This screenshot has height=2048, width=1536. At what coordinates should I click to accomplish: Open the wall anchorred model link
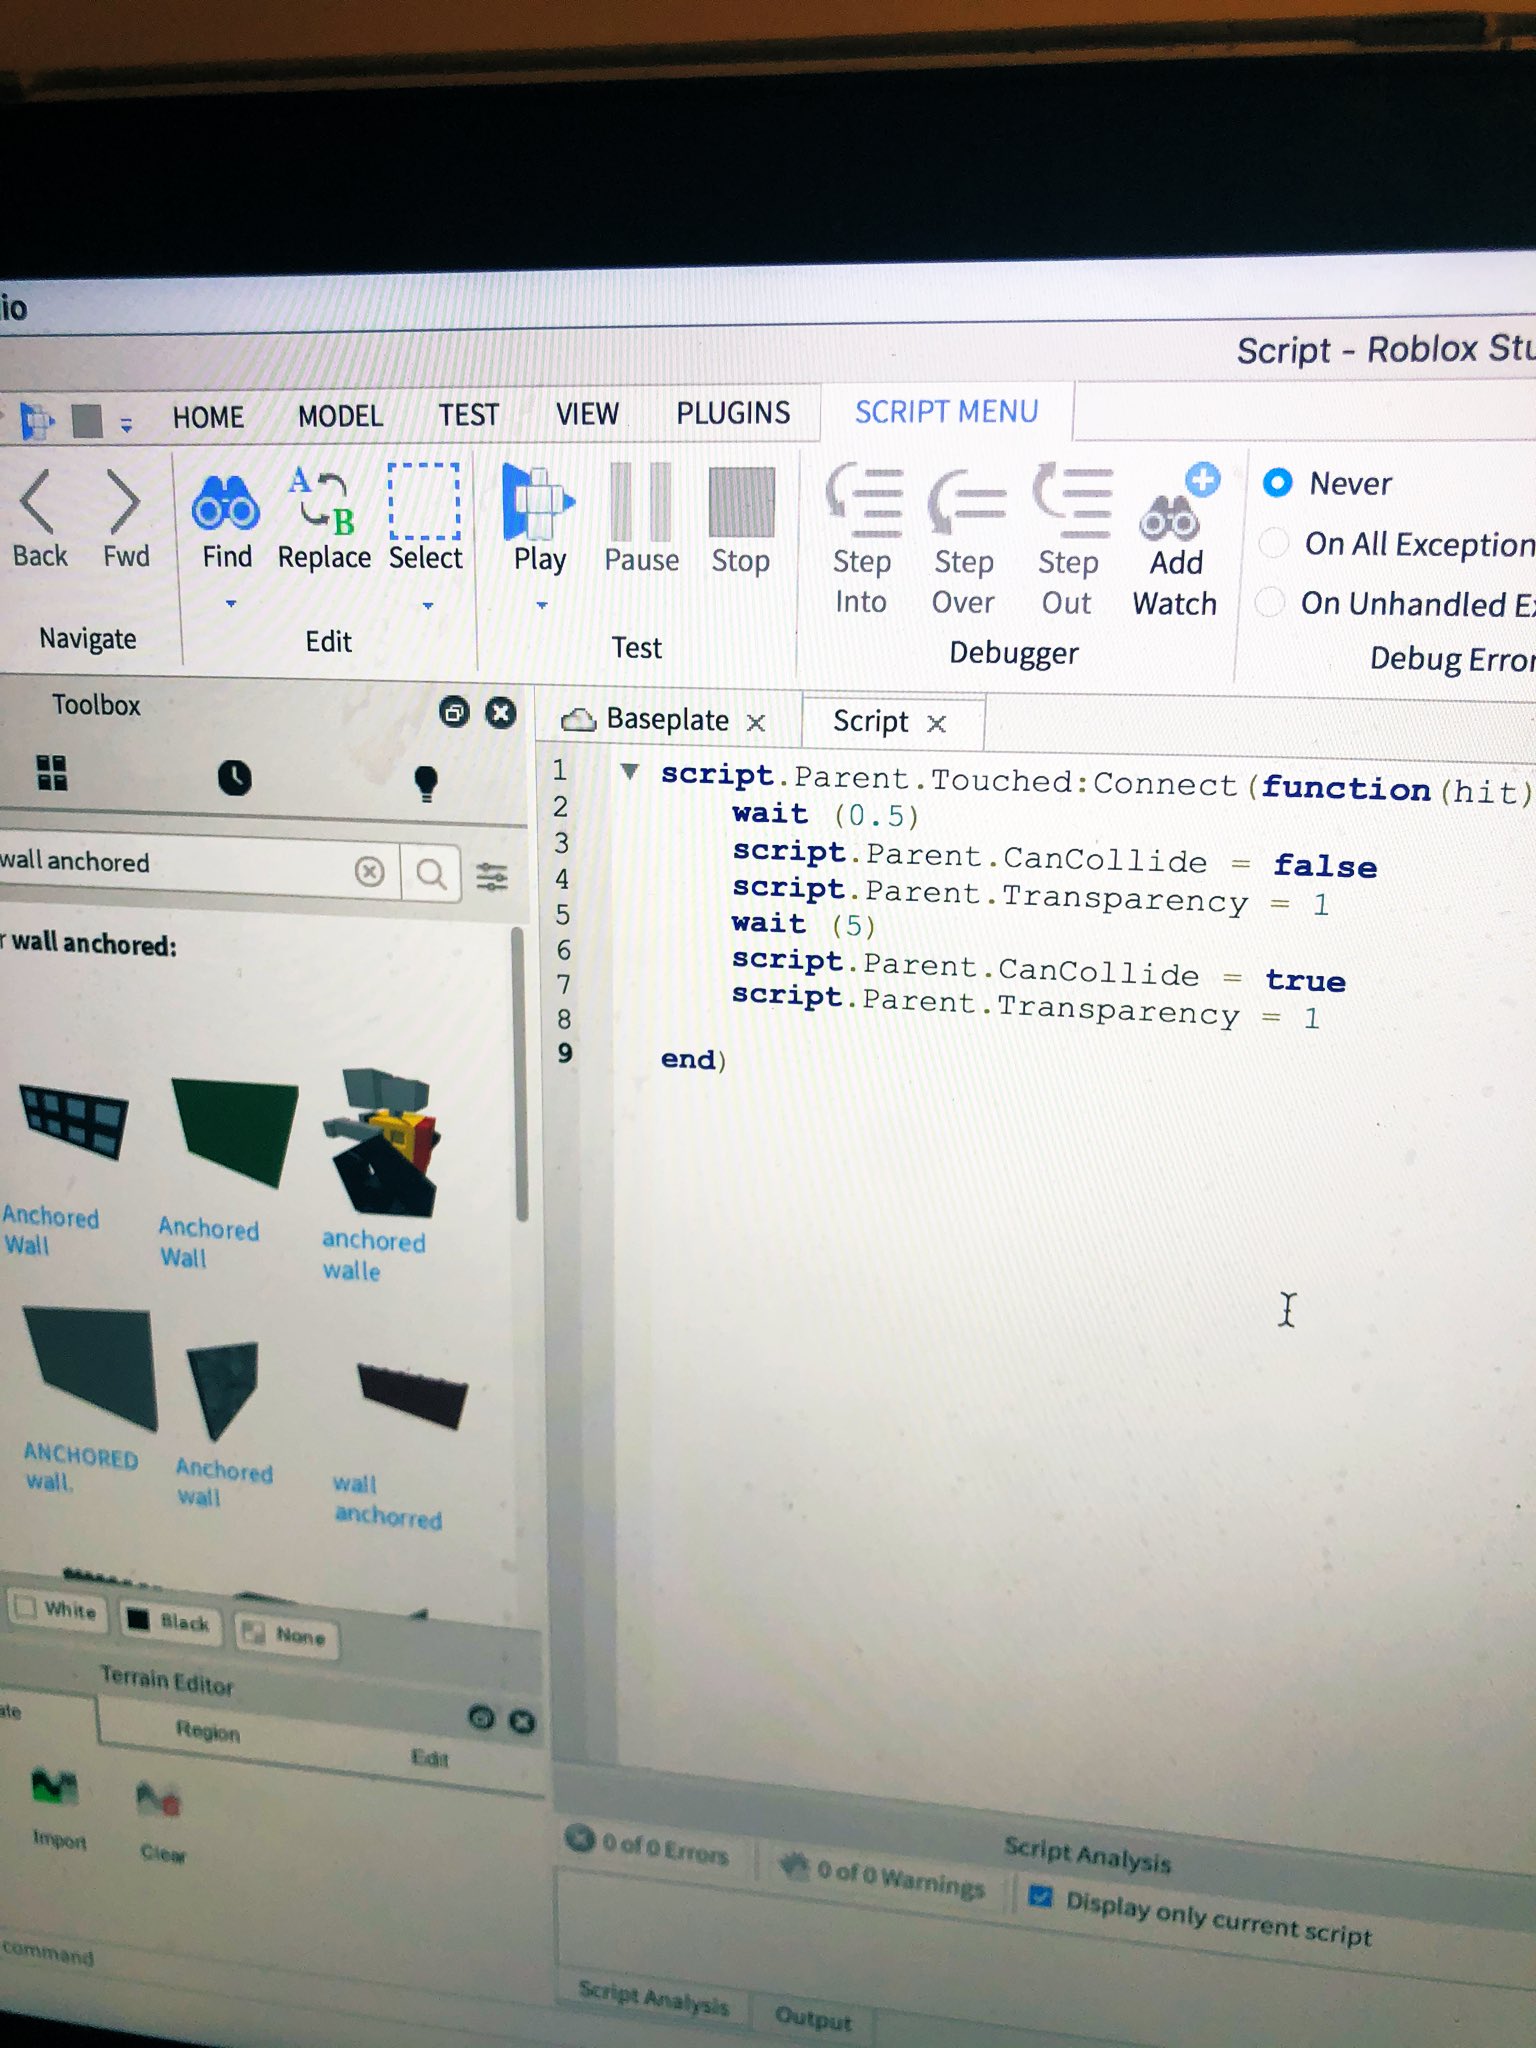coord(388,1501)
